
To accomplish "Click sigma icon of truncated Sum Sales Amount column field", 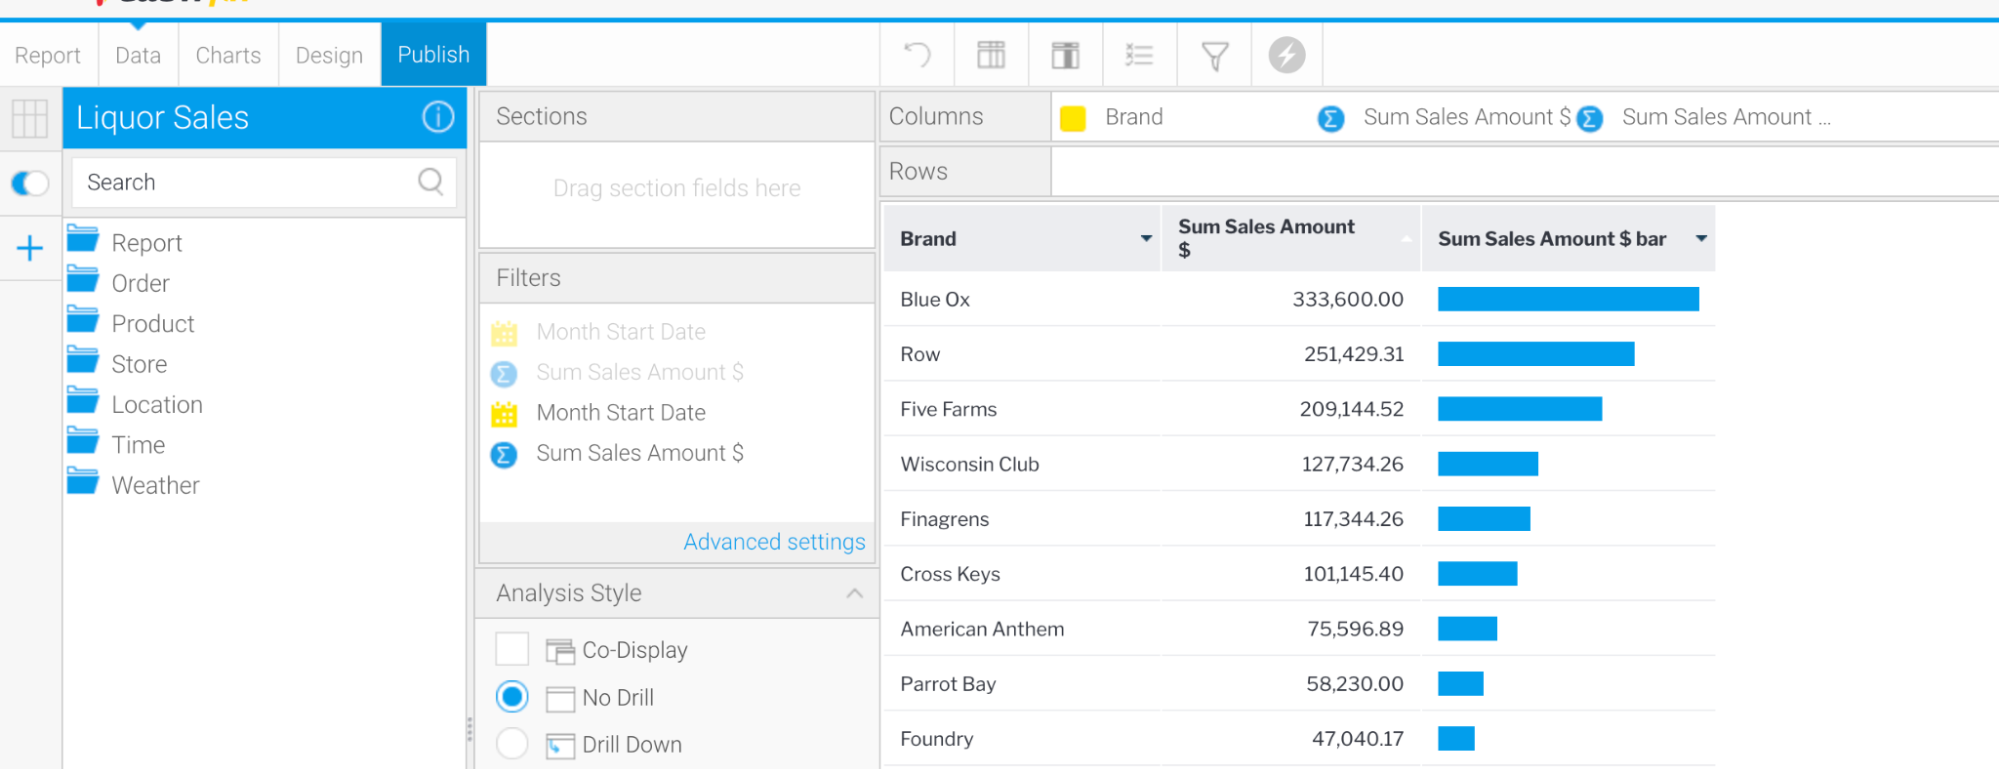I will click(1590, 119).
